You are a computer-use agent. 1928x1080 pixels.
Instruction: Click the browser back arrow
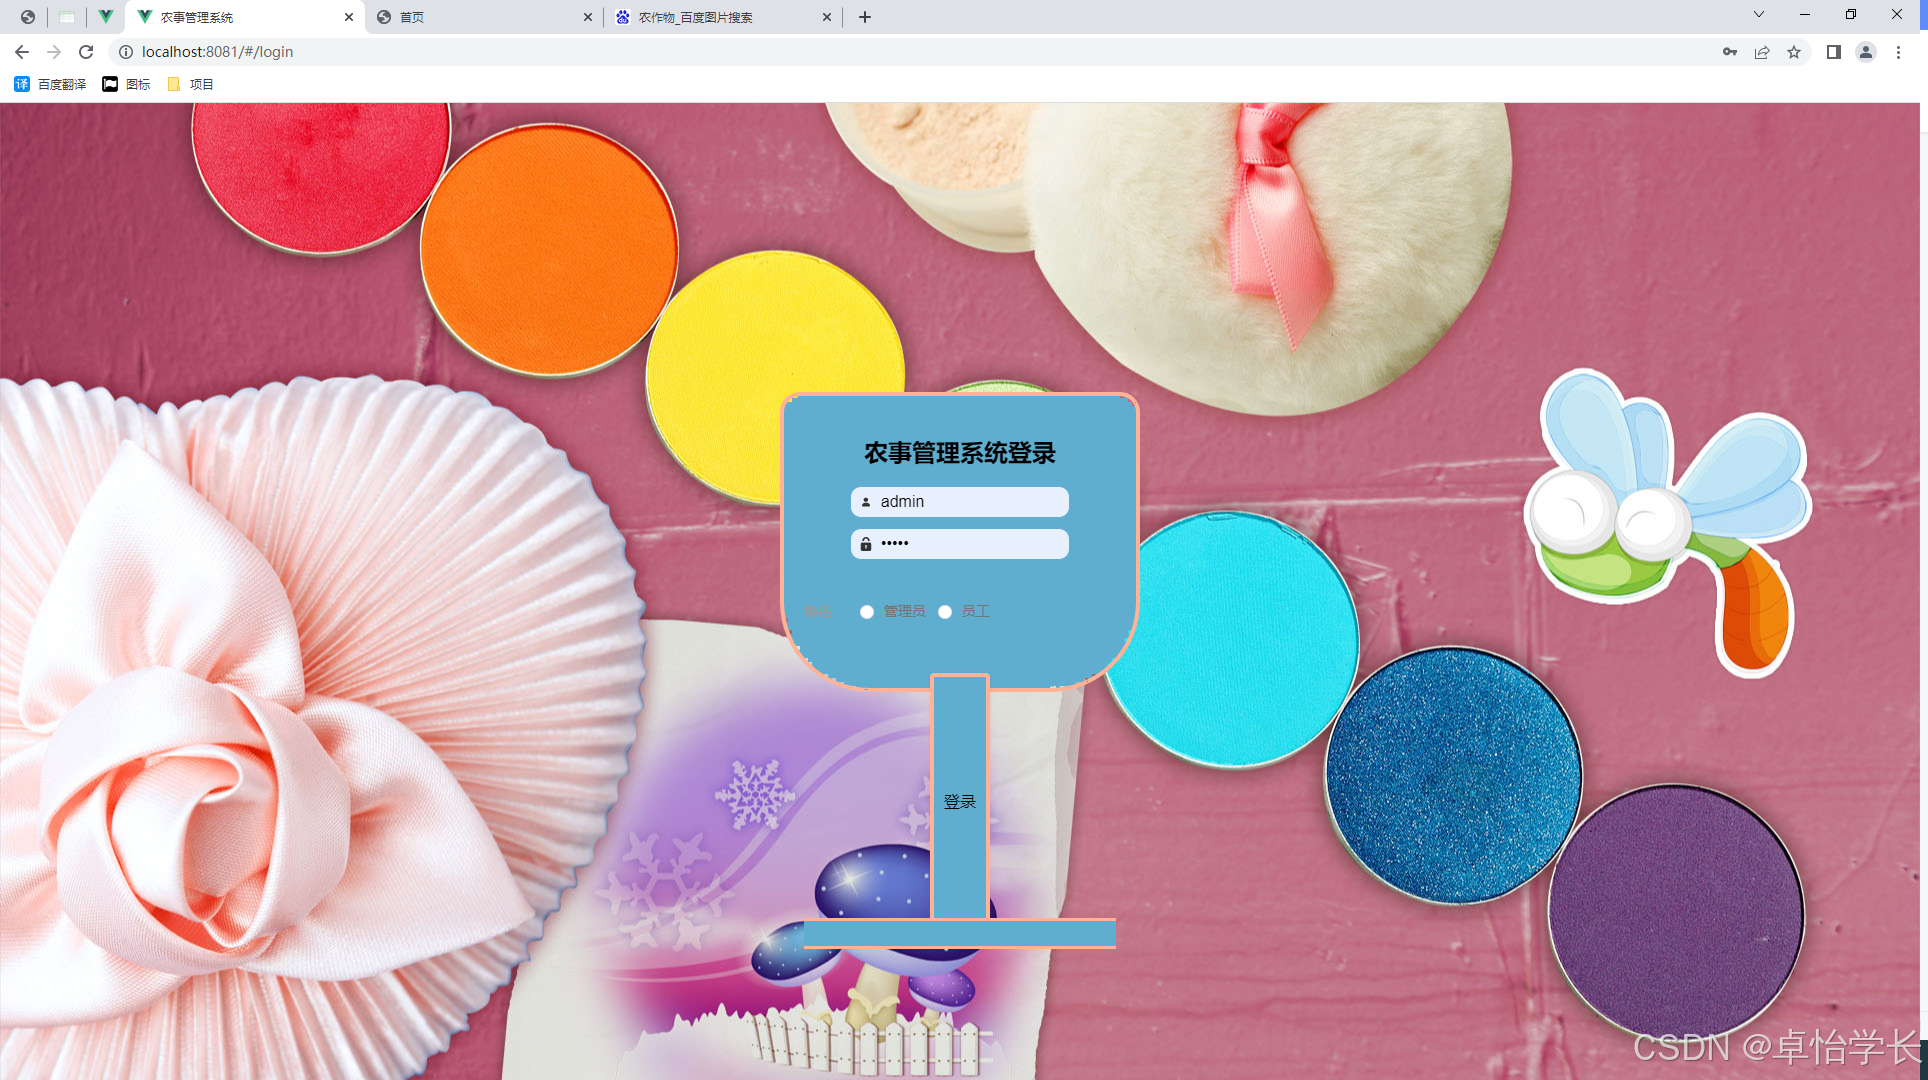point(22,52)
